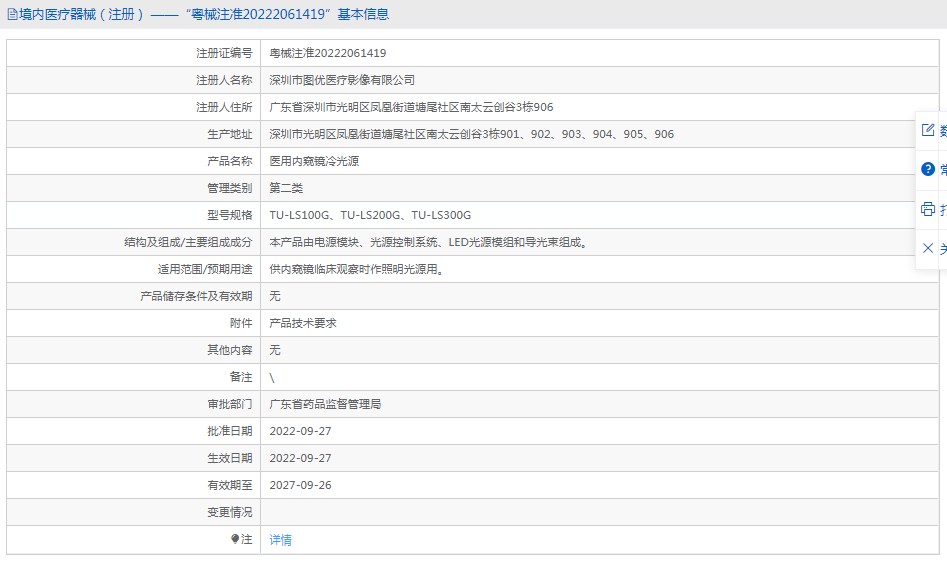The height and width of the screenshot is (563, 947).
Task: Click the 型号规格 label
Action: (230, 215)
